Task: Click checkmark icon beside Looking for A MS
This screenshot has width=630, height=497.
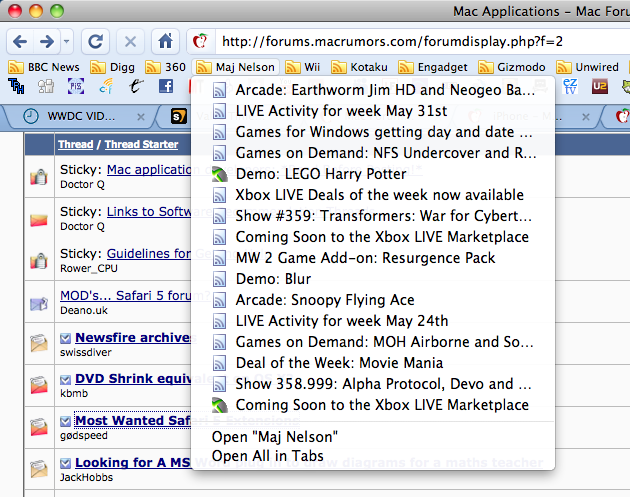Action: point(65,464)
